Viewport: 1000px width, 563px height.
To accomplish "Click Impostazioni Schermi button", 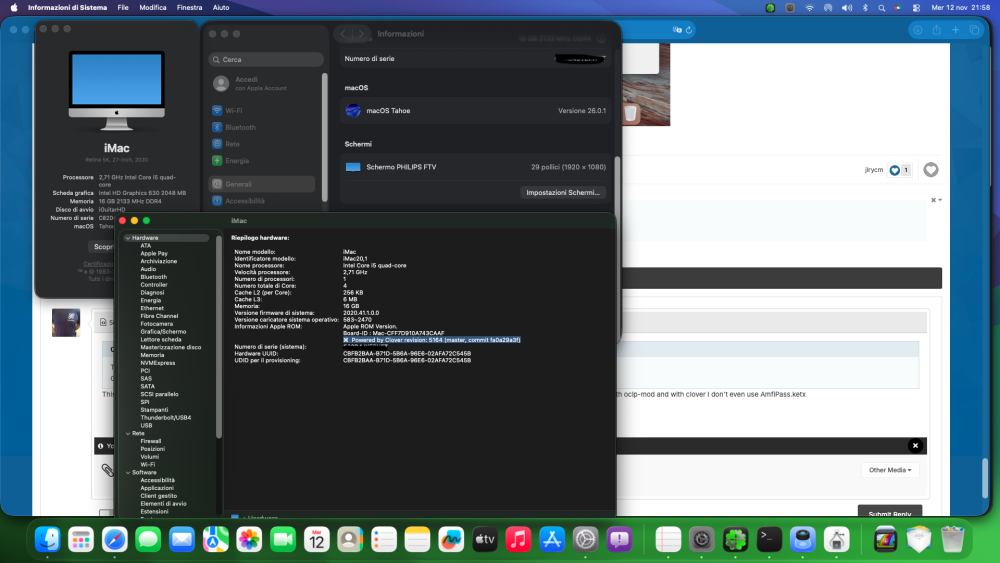I will (562, 193).
